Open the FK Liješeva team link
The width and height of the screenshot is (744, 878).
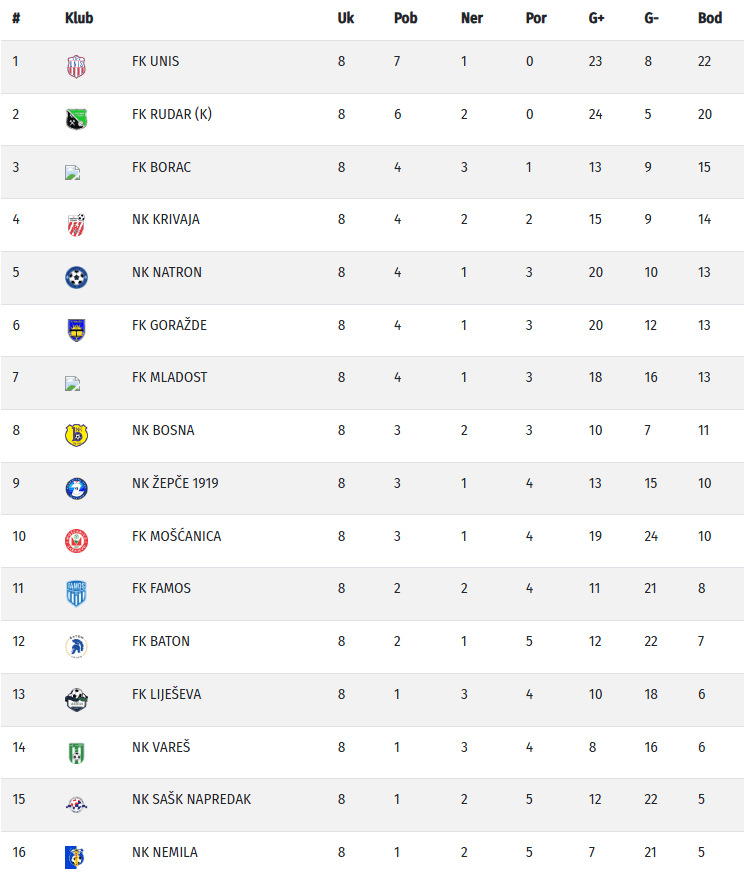[x=166, y=694]
